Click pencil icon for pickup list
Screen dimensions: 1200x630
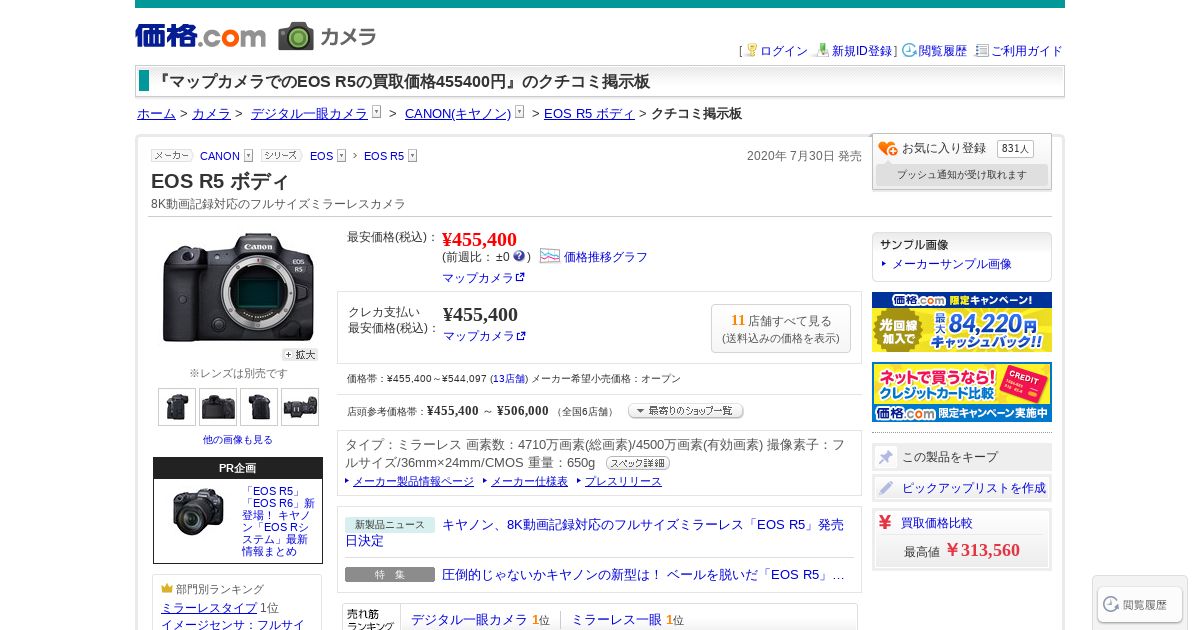[x=886, y=488]
